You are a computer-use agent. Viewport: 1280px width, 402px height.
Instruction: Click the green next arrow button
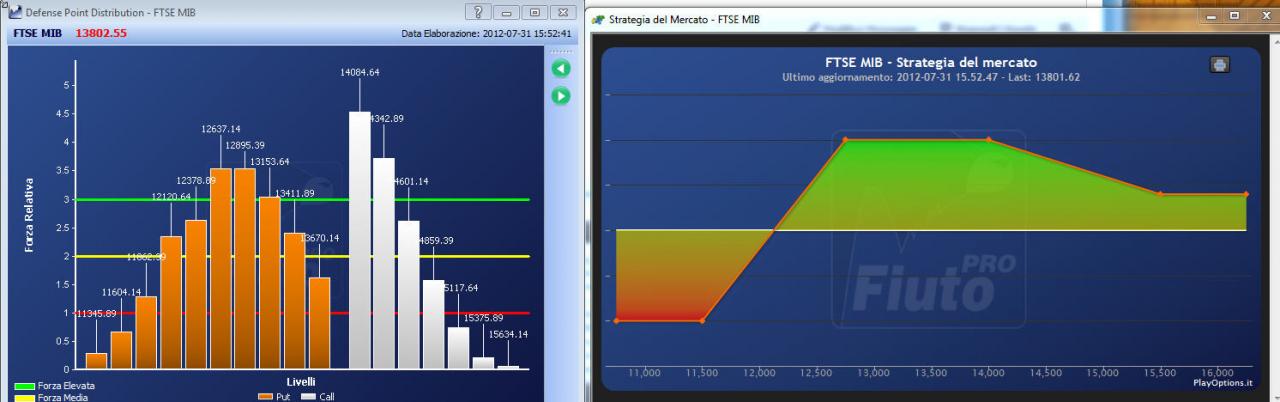tap(561, 96)
